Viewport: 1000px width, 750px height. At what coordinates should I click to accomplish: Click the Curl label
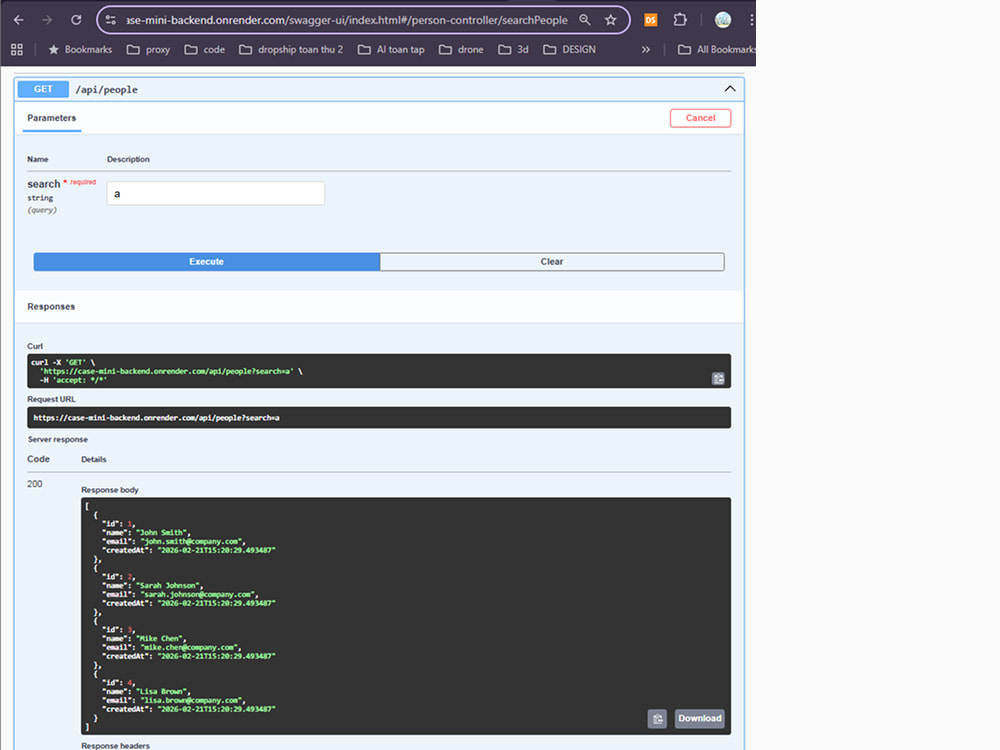pyautogui.click(x=35, y=346)
